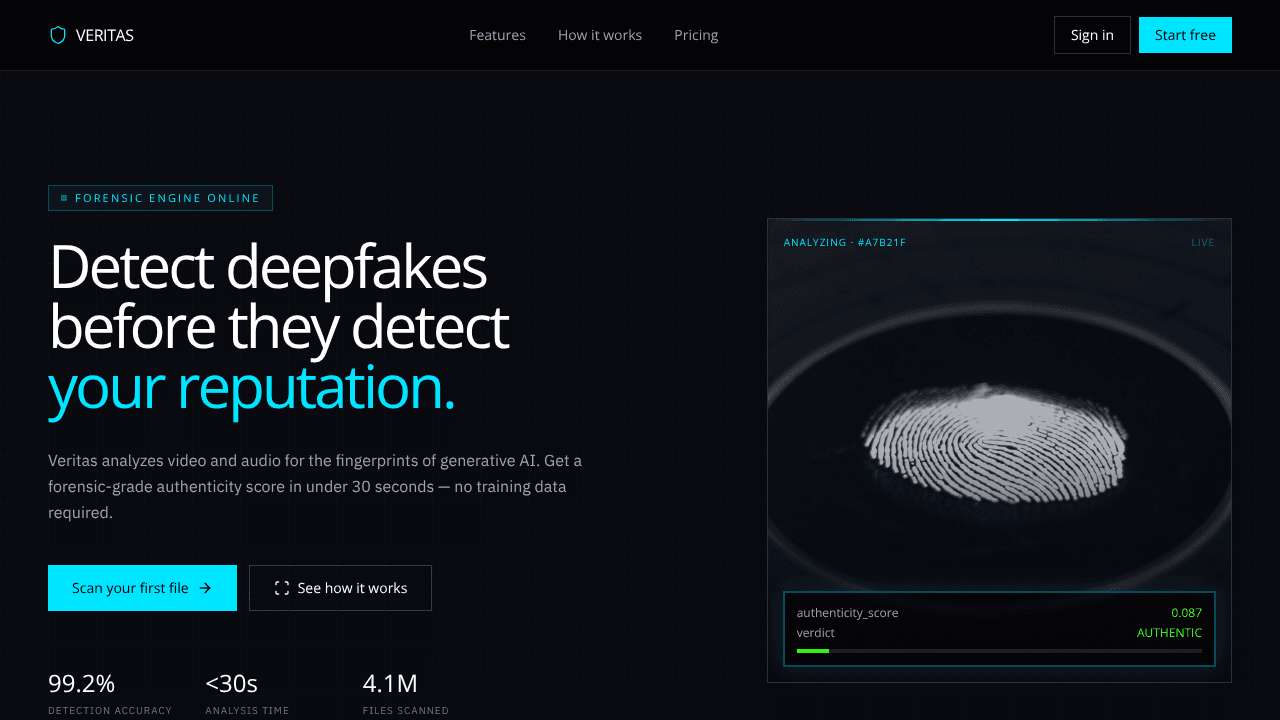Click See how it works button
This screenshot has width=1280, height=720.
pyautogui.click(x=340, y=588)
